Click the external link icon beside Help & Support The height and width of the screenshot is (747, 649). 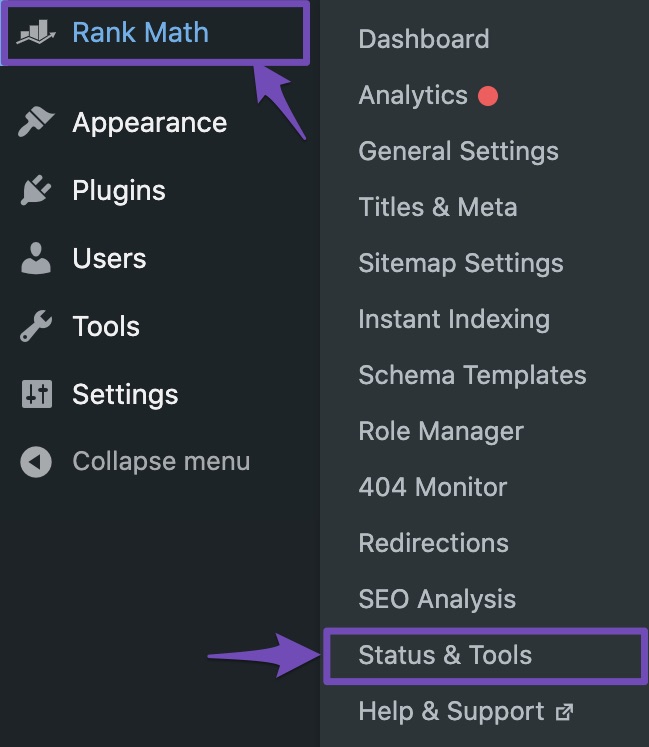[x=565, y=712]
